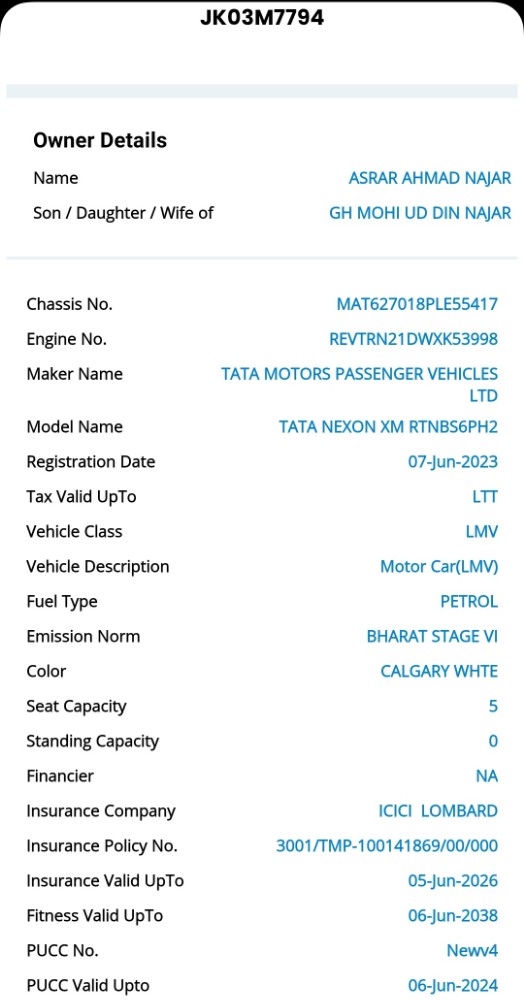This screenshot has height=1000, width=524.
Task: Select the LTT tax validity value
Action: pyautogui.click(x=484, y=497)
